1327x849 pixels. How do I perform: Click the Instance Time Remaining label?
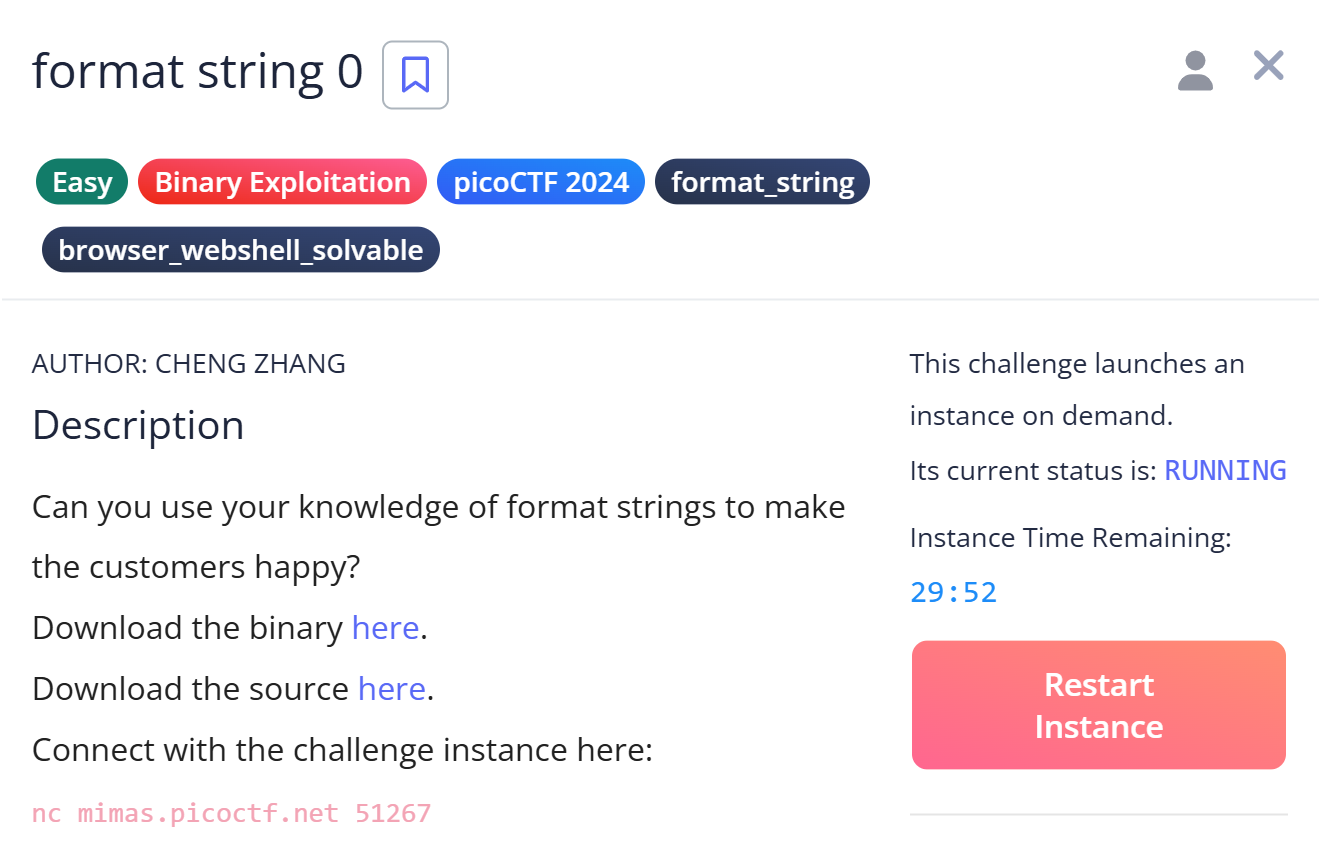click(x=1070, y=538)
